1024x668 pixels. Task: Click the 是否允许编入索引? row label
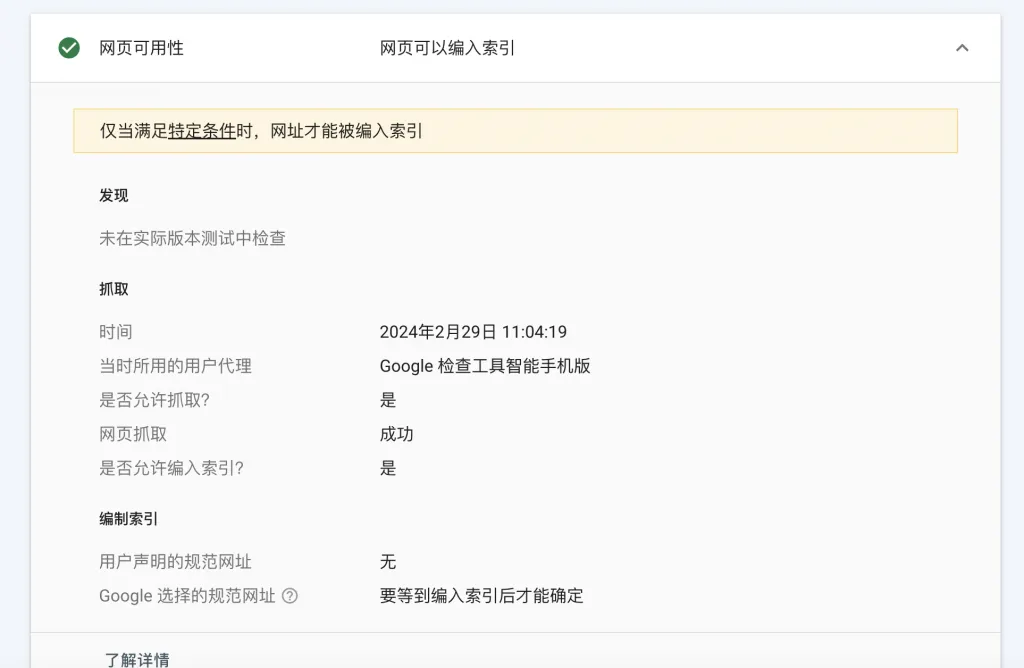(x=171, y=468)
